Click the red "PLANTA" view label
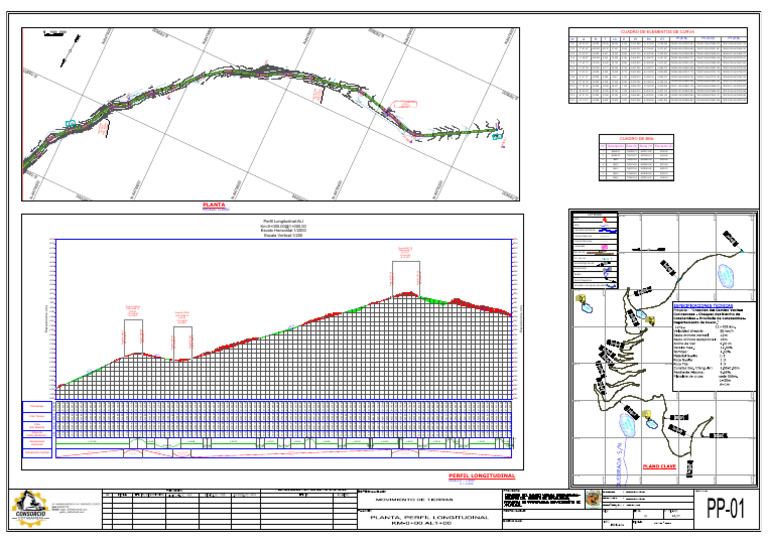This screenshot has height=542, width=768. pyautogui.click(x=214, y=205)
